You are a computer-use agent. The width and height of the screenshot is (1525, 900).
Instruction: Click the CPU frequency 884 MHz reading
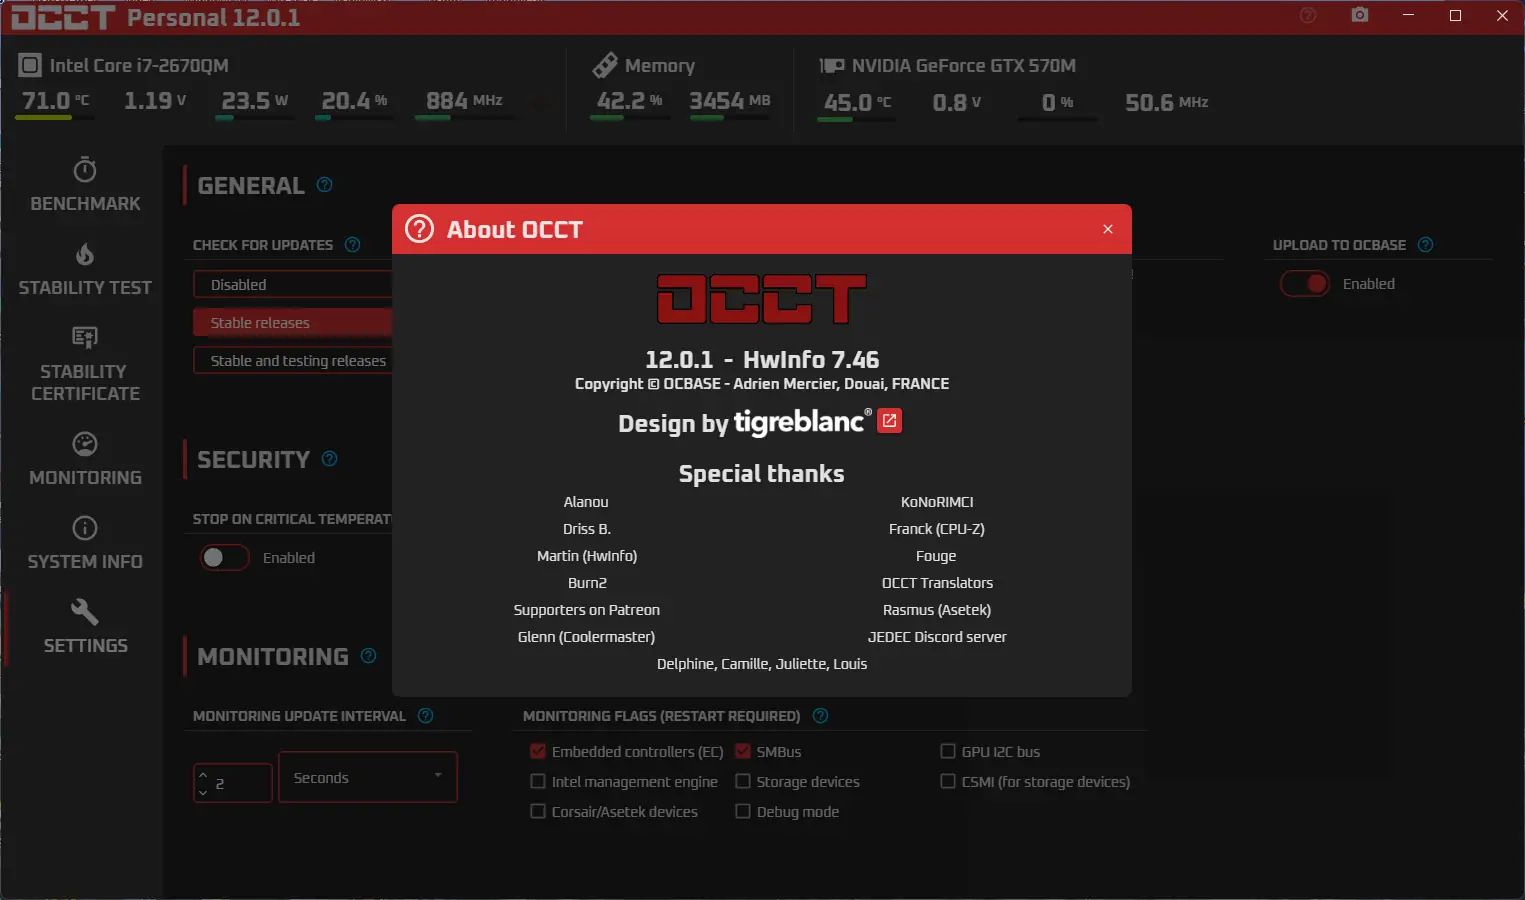(x=464, y=101)
